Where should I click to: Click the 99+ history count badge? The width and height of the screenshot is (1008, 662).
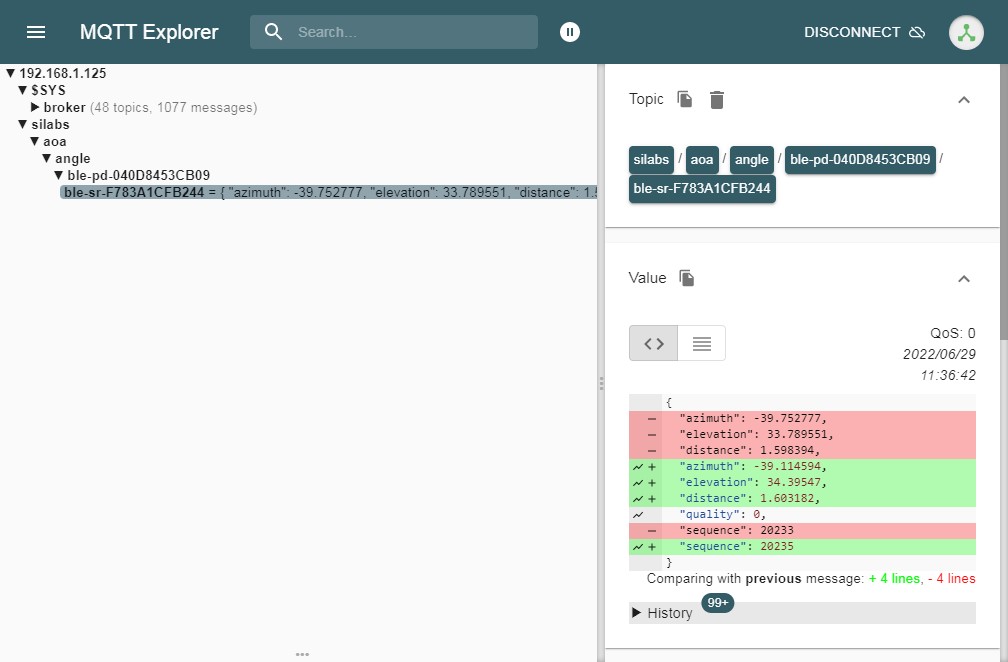tap(717, 602)
